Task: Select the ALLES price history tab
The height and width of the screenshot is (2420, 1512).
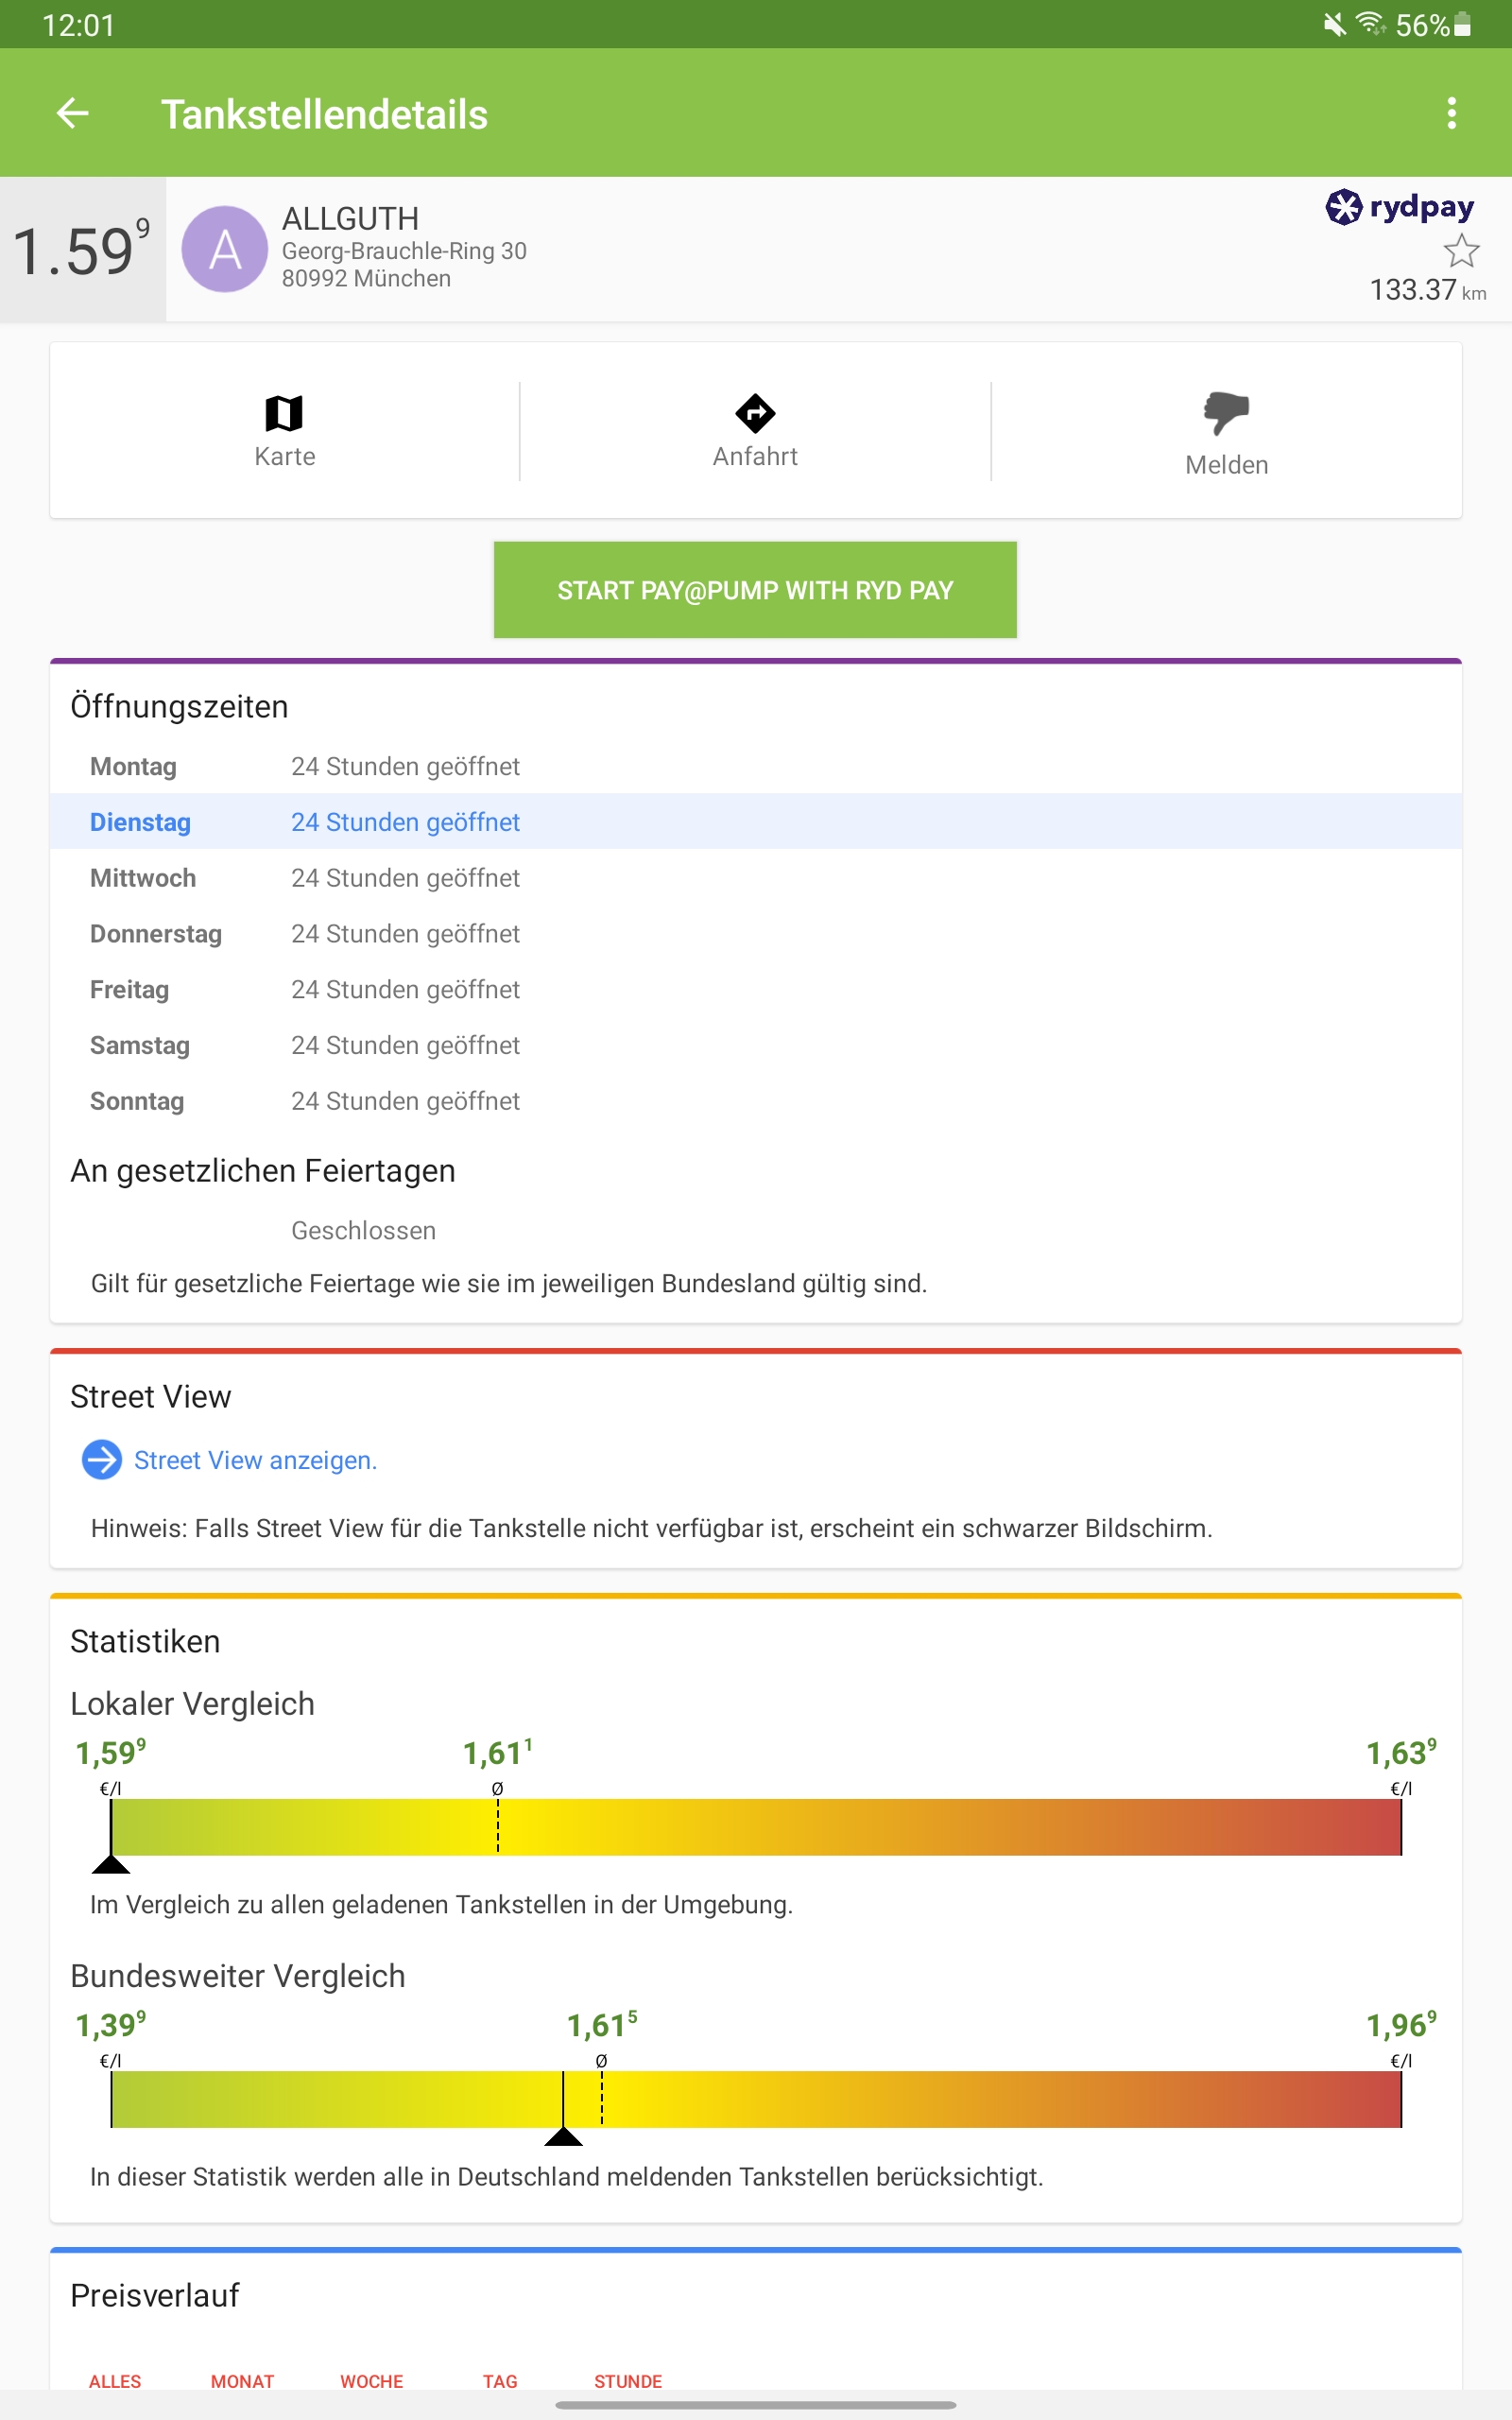Action: [115, 2381]
